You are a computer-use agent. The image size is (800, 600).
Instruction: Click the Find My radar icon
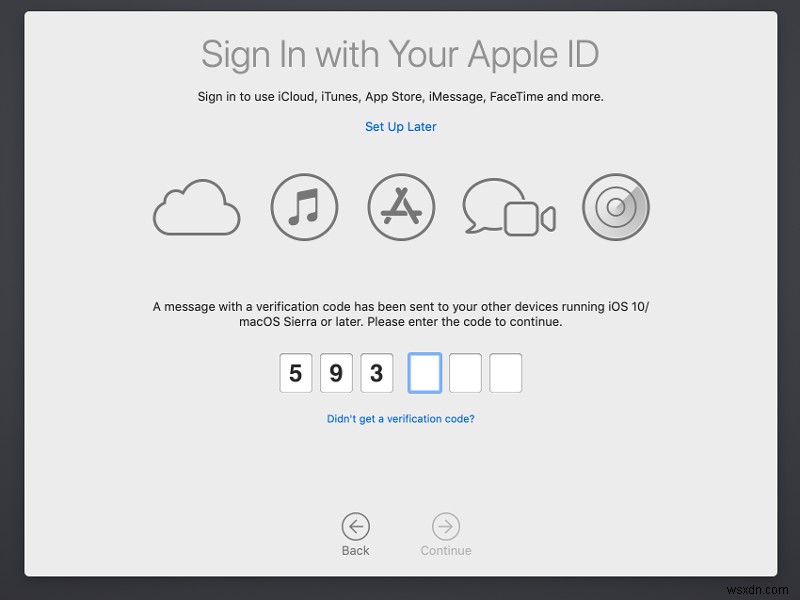click(616, 207)
